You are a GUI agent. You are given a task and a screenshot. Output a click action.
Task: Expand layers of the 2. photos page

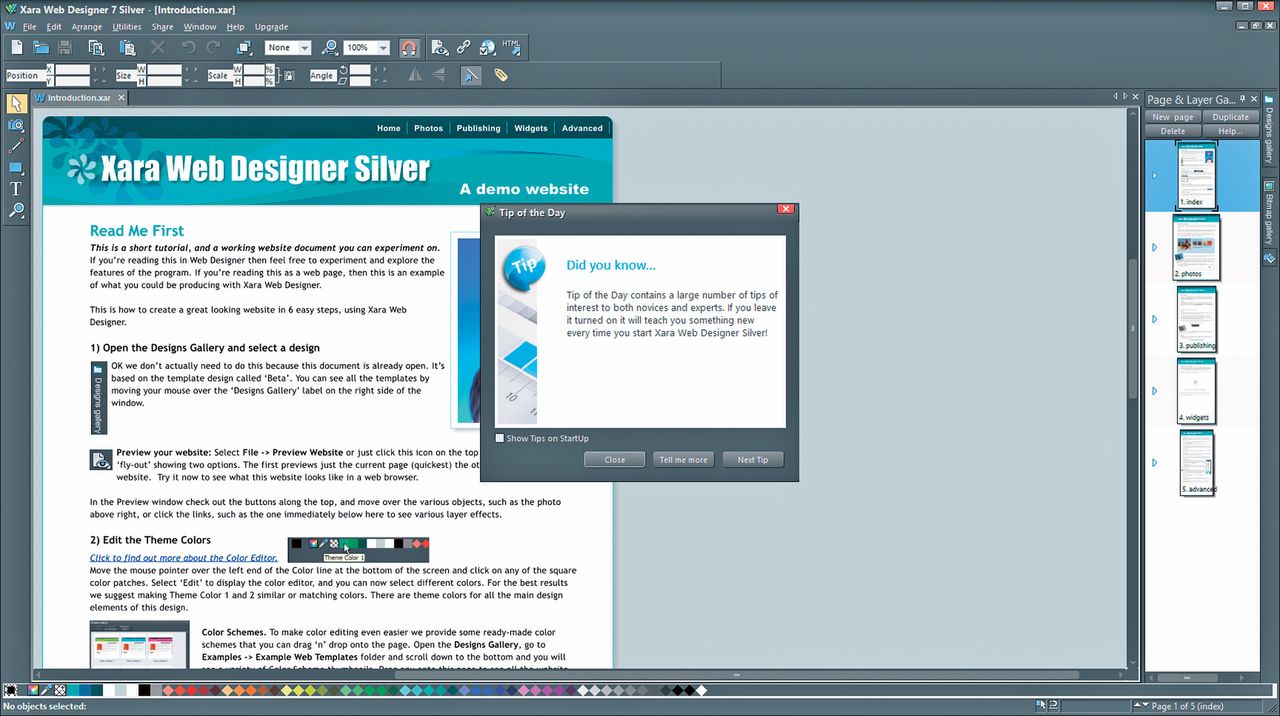click(1154, 247)
